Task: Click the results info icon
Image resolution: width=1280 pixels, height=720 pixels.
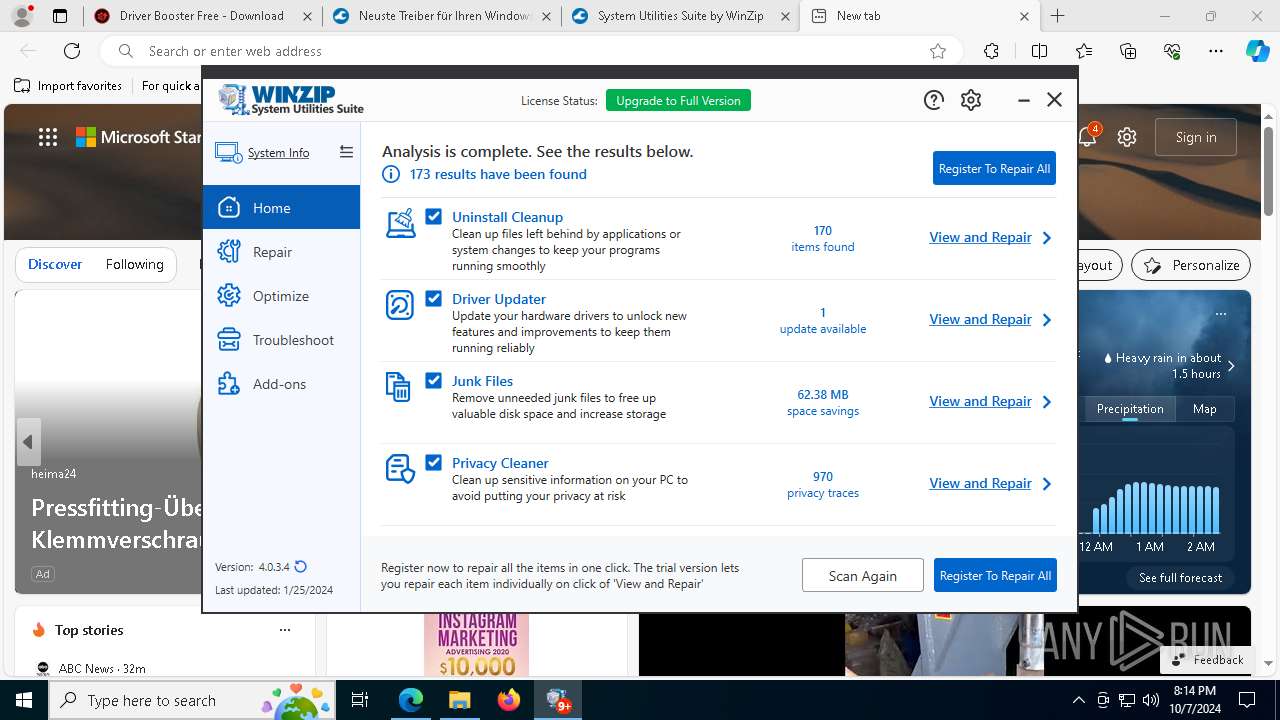Action: 391,174
